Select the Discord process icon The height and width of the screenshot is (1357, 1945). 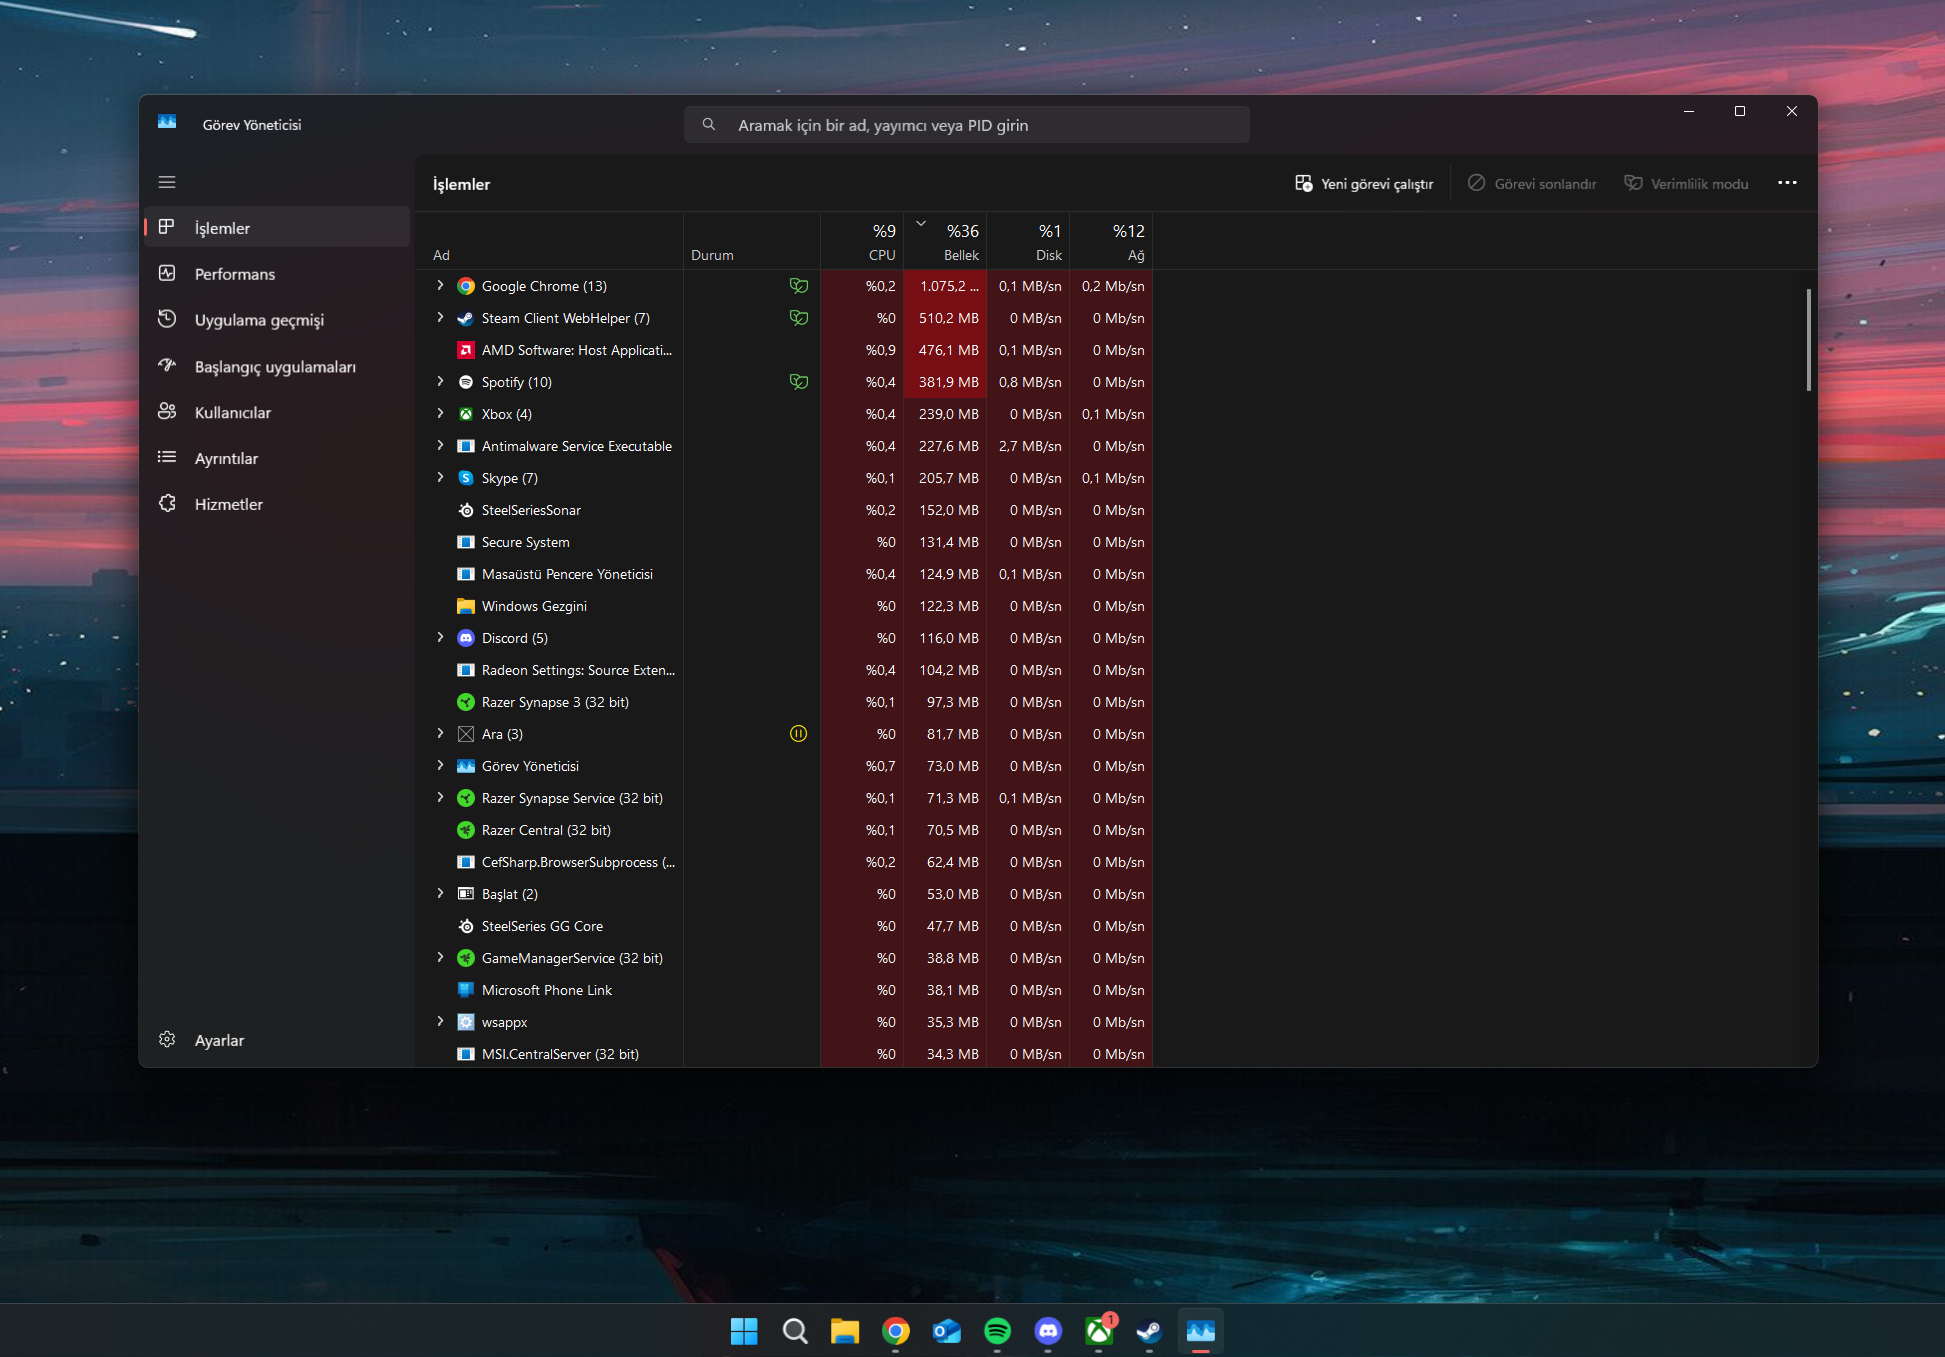coord(466,638)
